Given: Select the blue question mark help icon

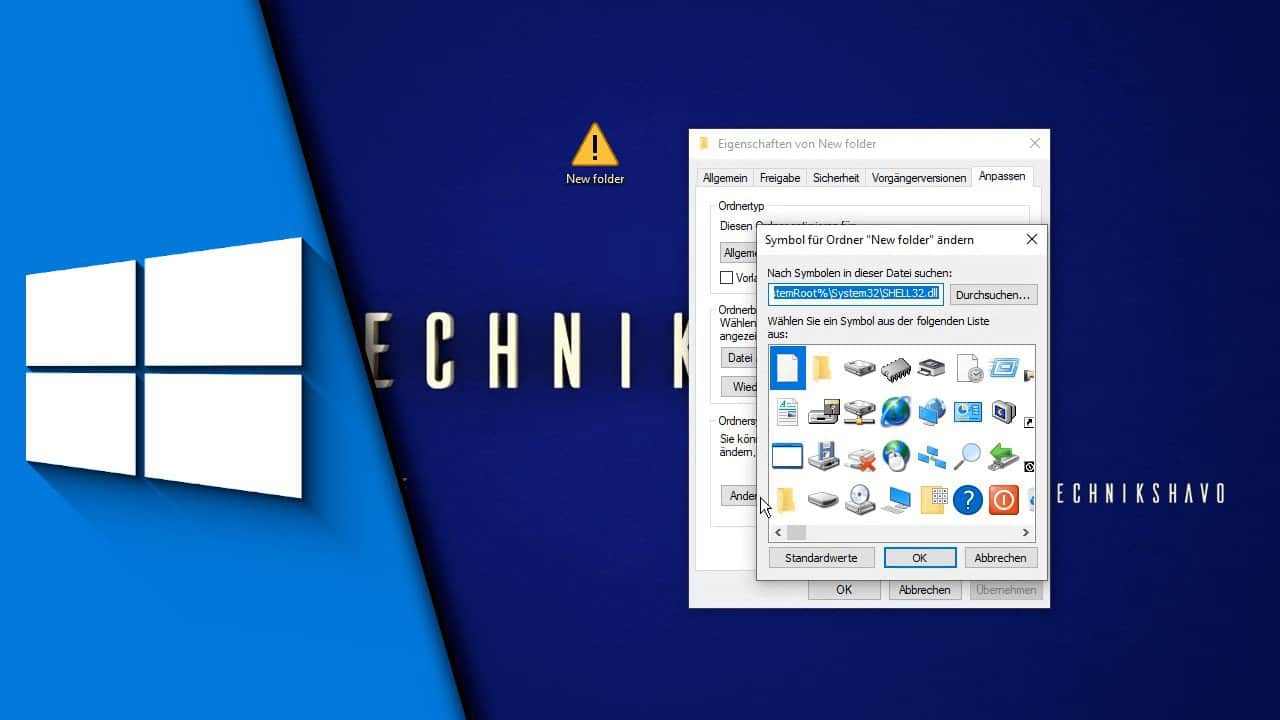Looking at the screenshot, I should (968, 499).
